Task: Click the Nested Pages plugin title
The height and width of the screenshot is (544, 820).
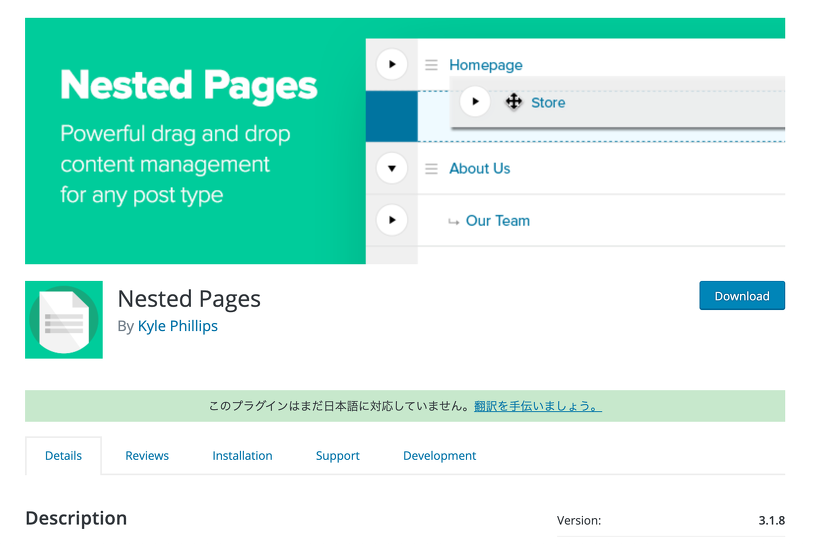Action: (x=189, y=299)
